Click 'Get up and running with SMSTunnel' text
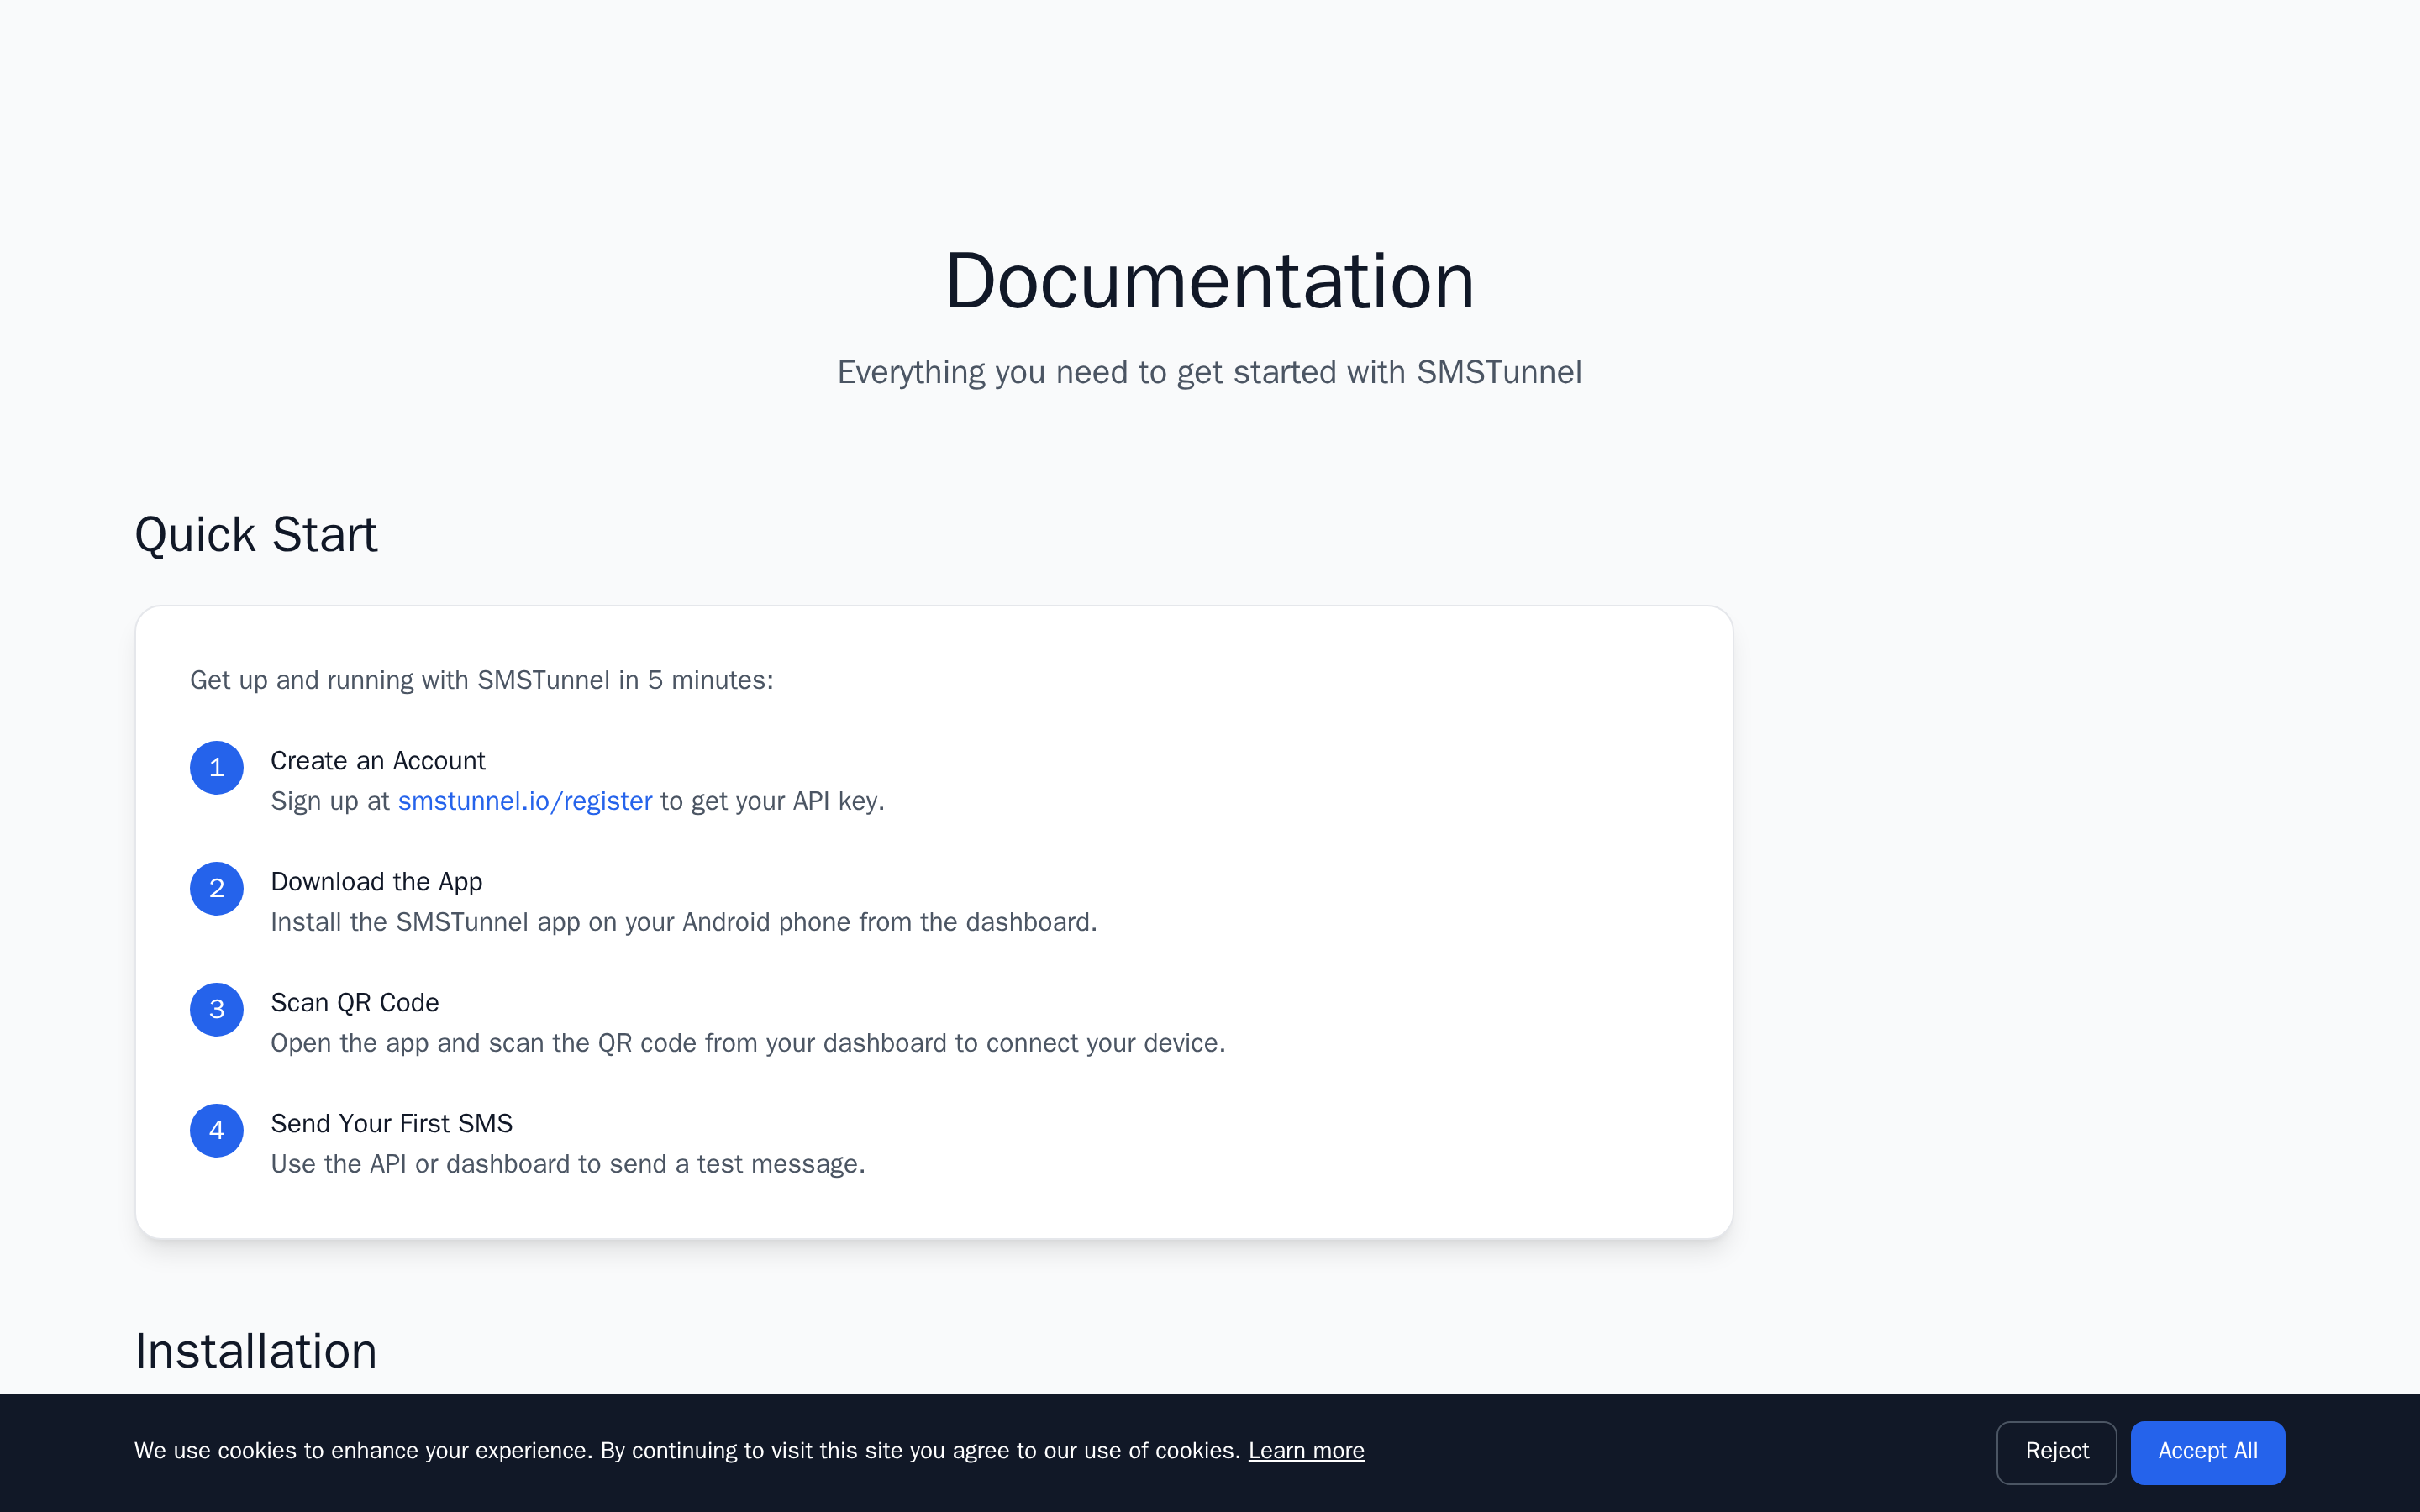Screen dimensions: 2420x1512 [482, 680]
